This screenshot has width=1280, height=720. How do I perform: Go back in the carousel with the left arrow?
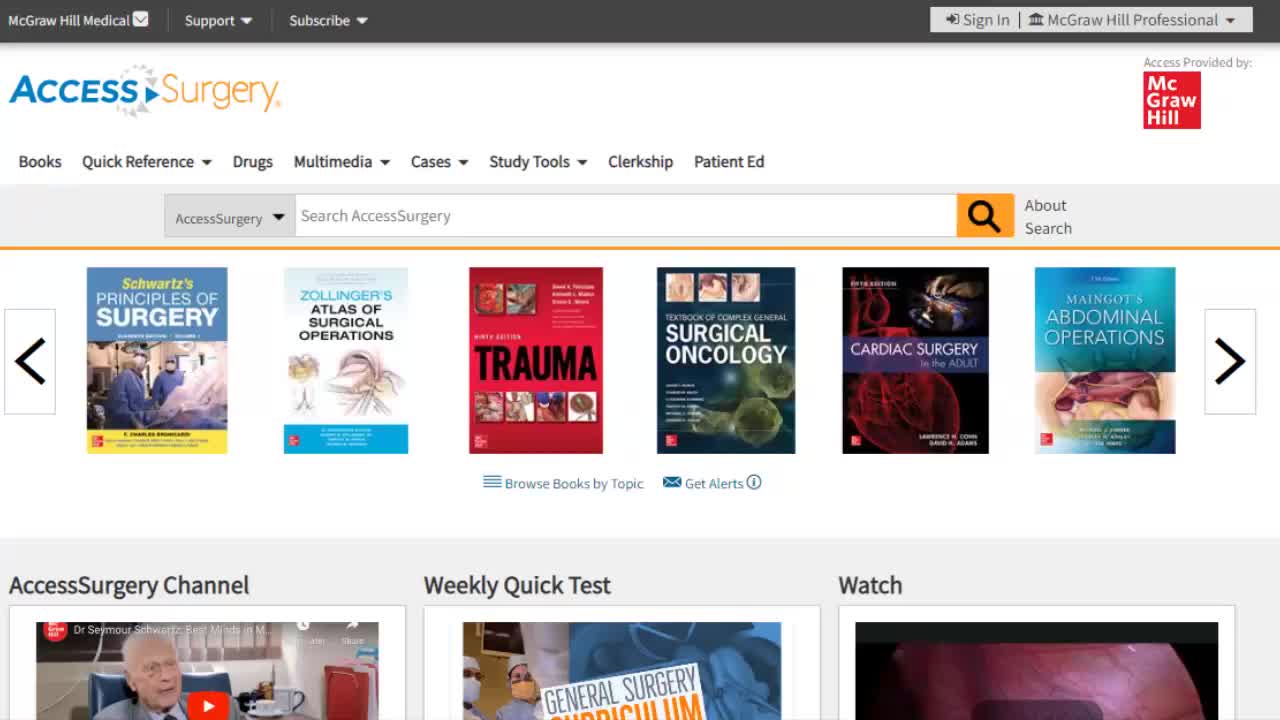(x=29, y=360)
